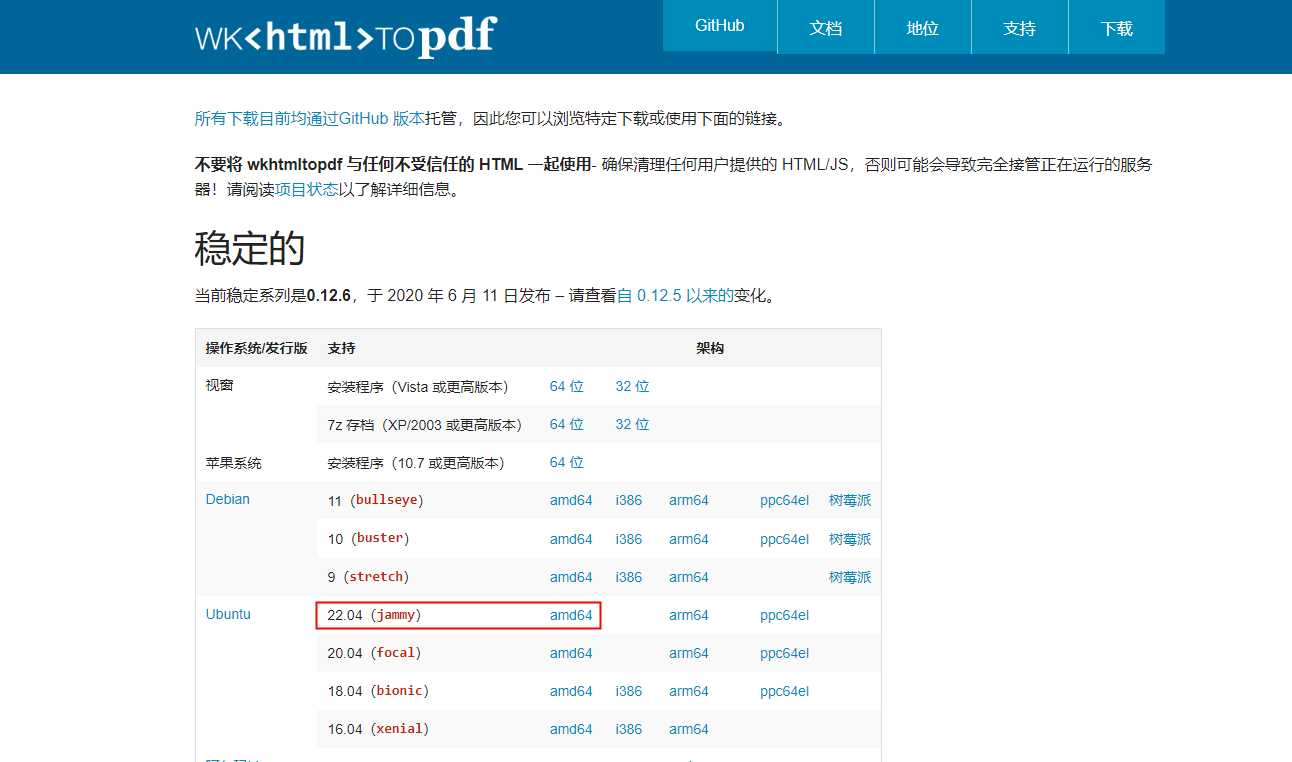Screen dimensions: 1292x762
Task: Download i386 for Debian 10 buster
Action: 629,539
